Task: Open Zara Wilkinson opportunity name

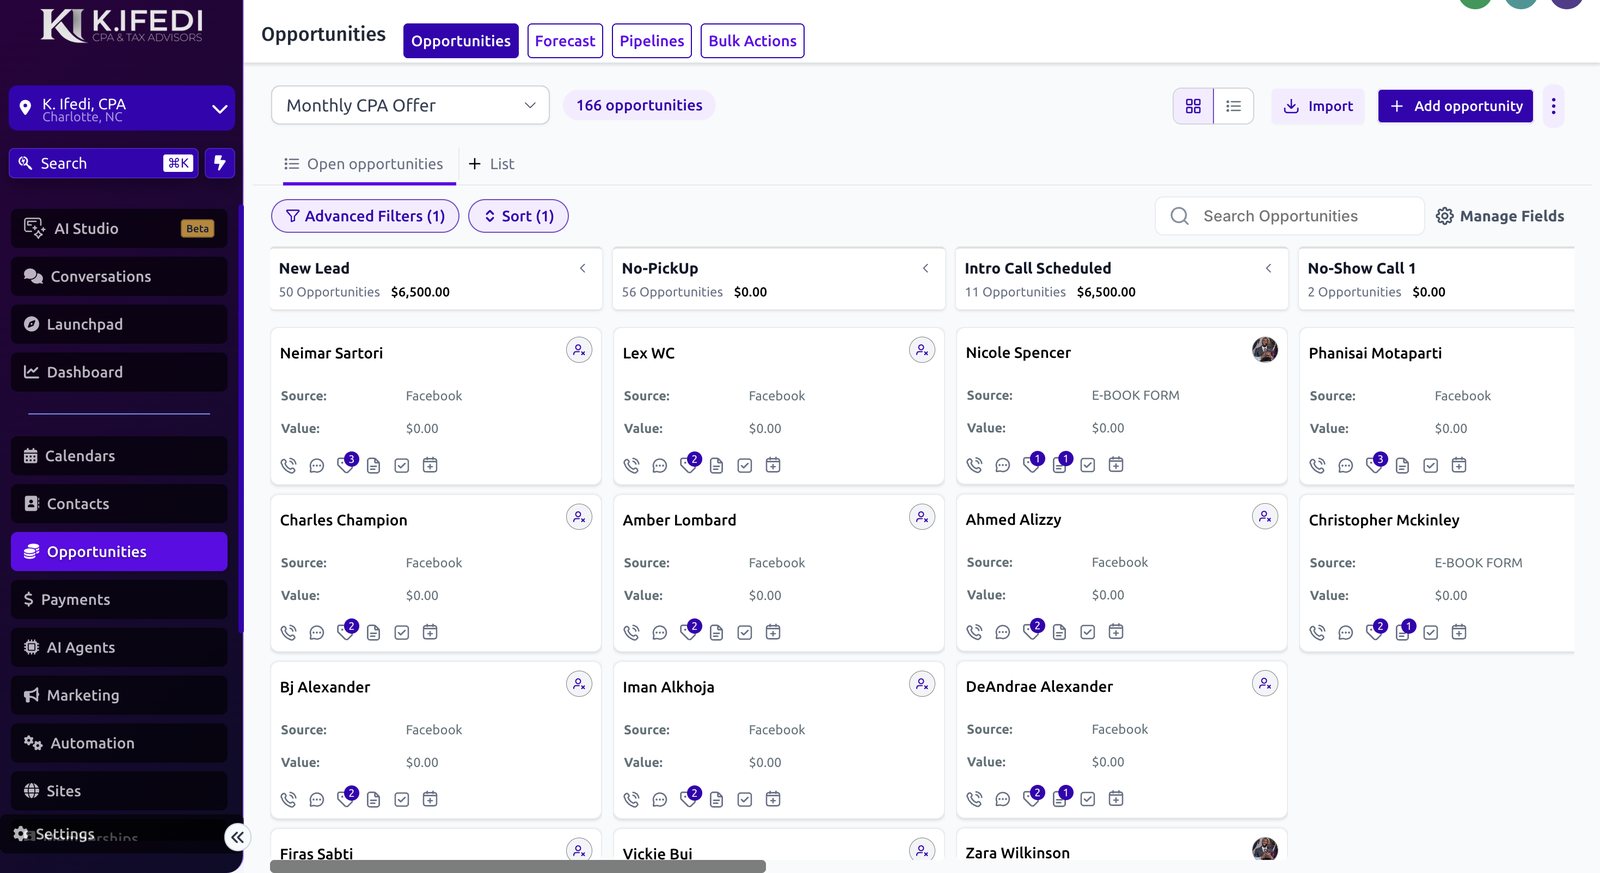Action: pyautogui.click(x=1018, y=853)
